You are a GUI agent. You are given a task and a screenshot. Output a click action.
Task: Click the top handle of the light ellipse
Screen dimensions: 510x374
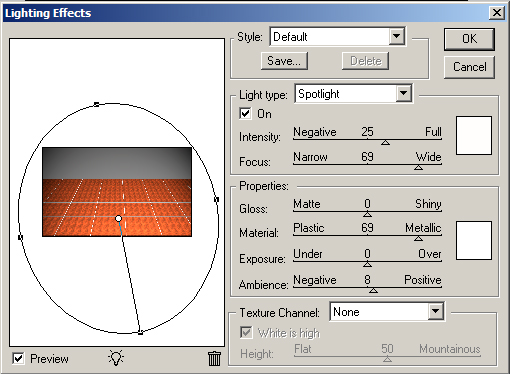(x=96, y=104)
